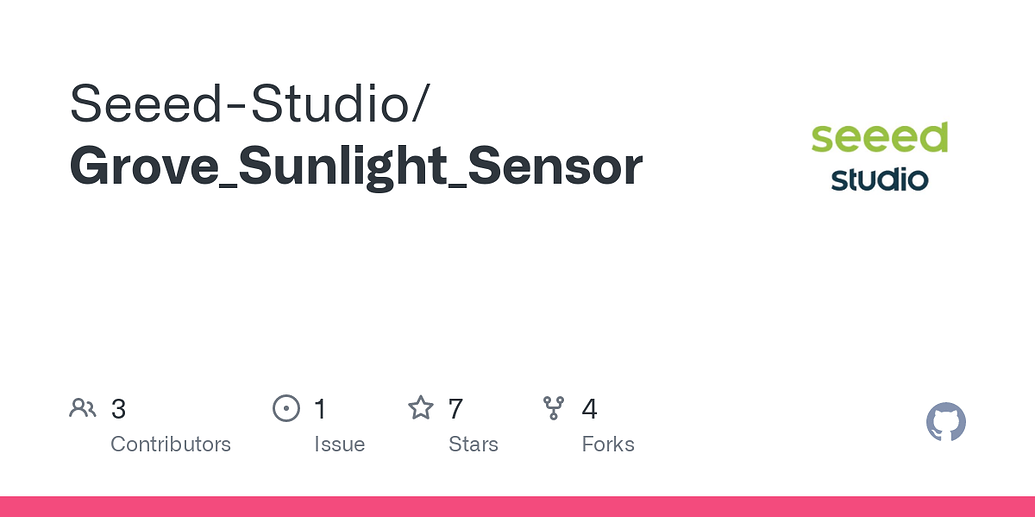Click the dark studio logo wordmark
The height and width of the screenshot is (517, 1035).
(880, 179)
